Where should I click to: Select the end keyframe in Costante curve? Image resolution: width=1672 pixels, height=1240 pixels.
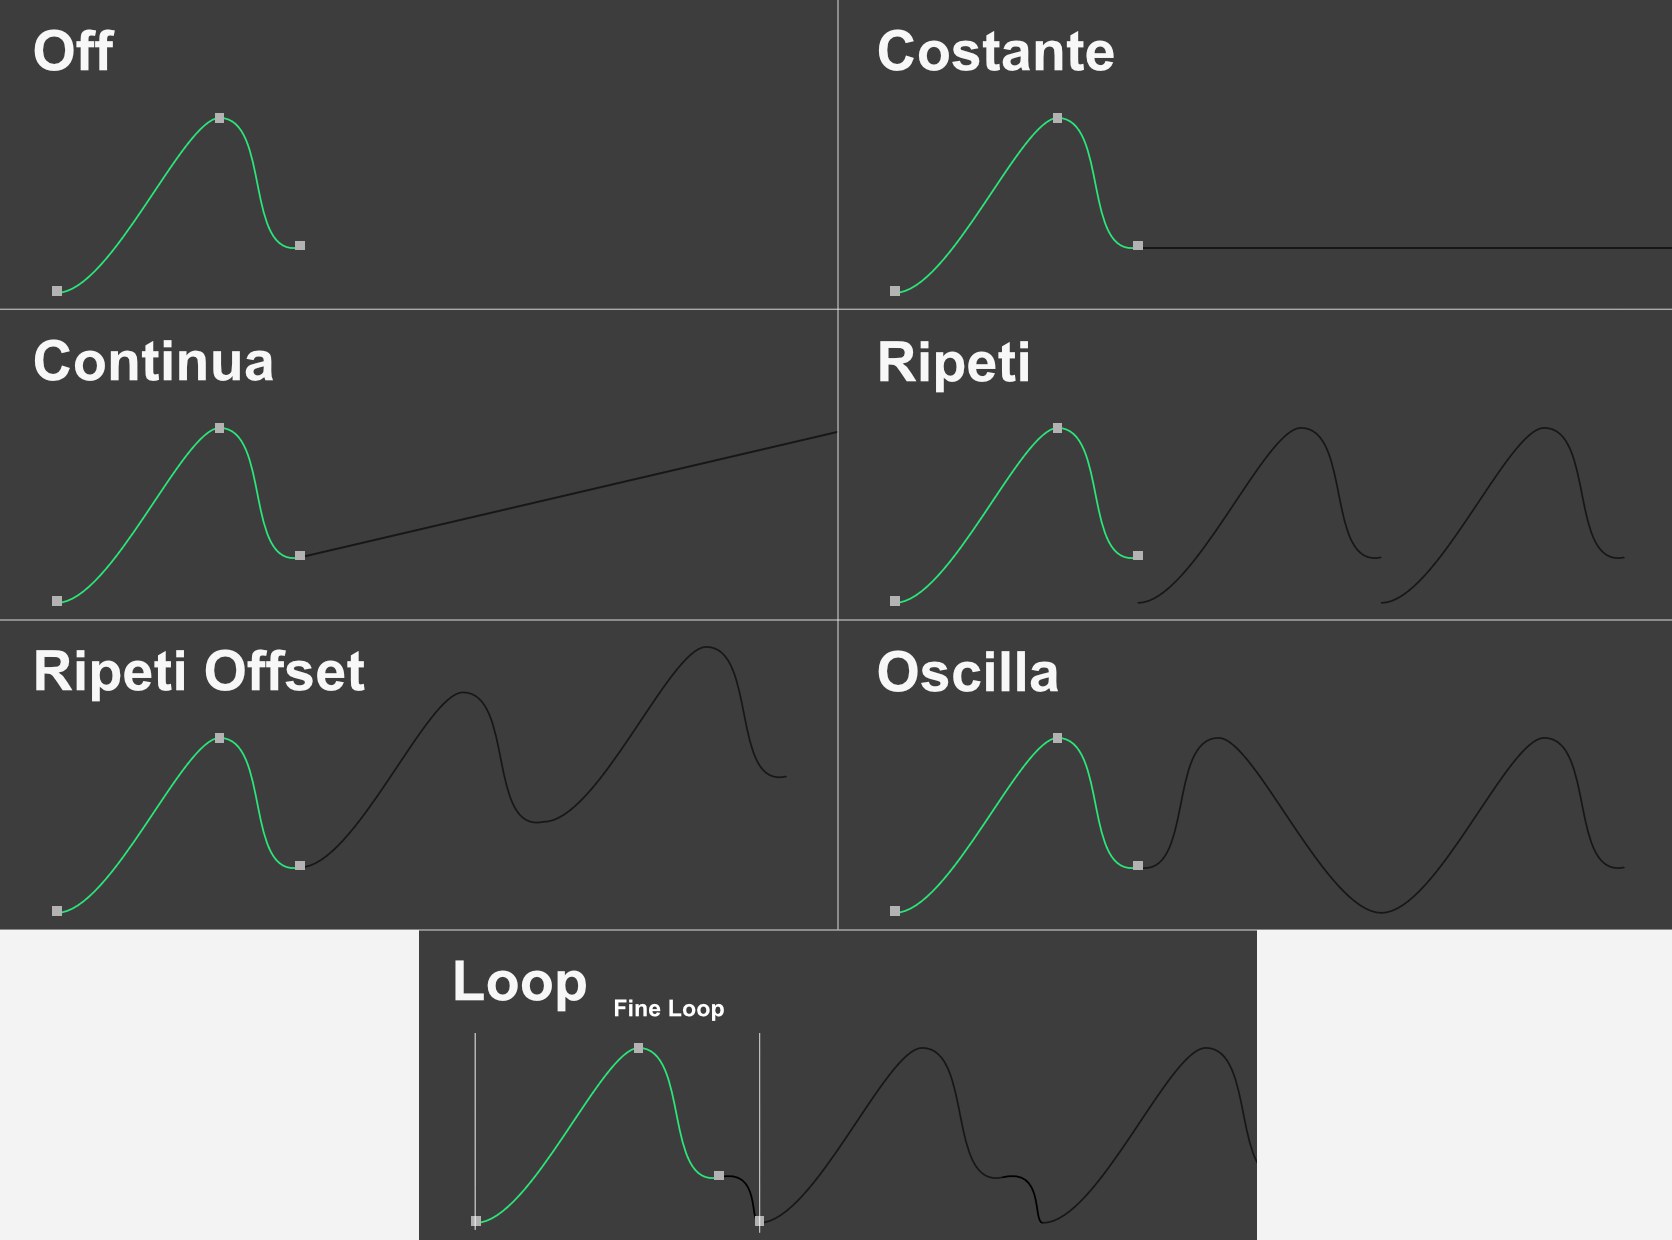point(1138,245)
